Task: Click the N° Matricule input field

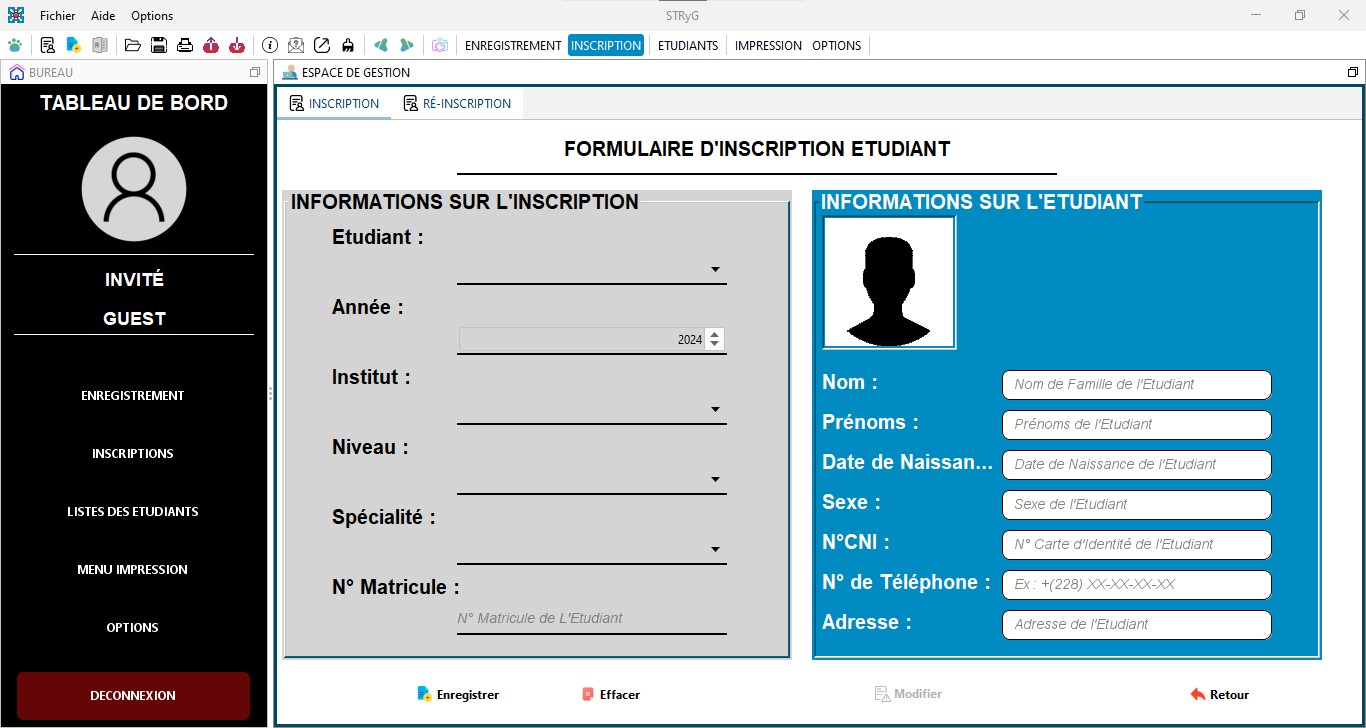Action: tap(592, 619)
